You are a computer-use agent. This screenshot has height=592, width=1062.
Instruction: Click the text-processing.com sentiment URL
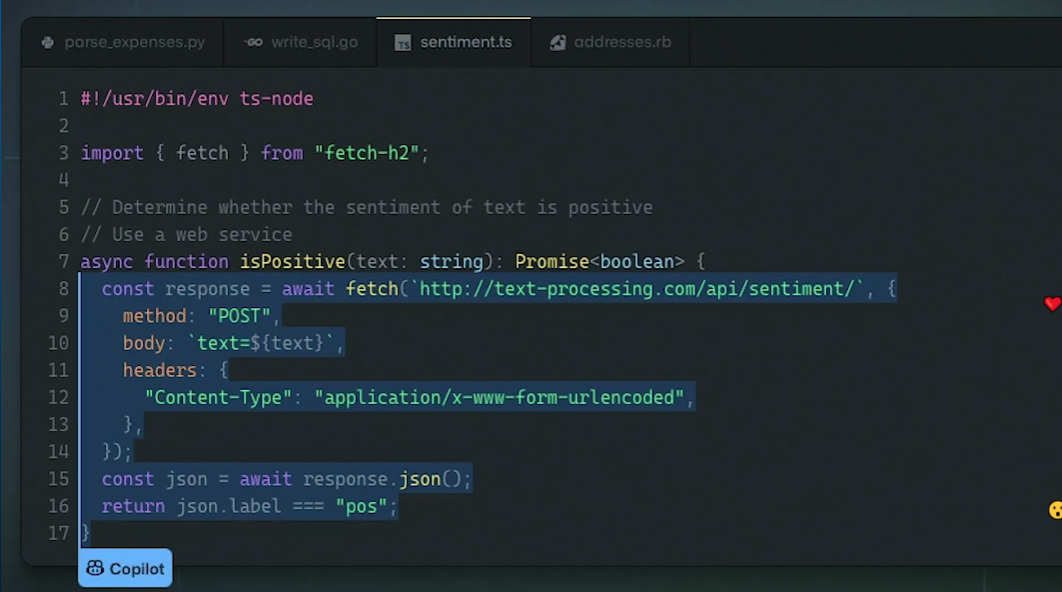click(637, 289)
